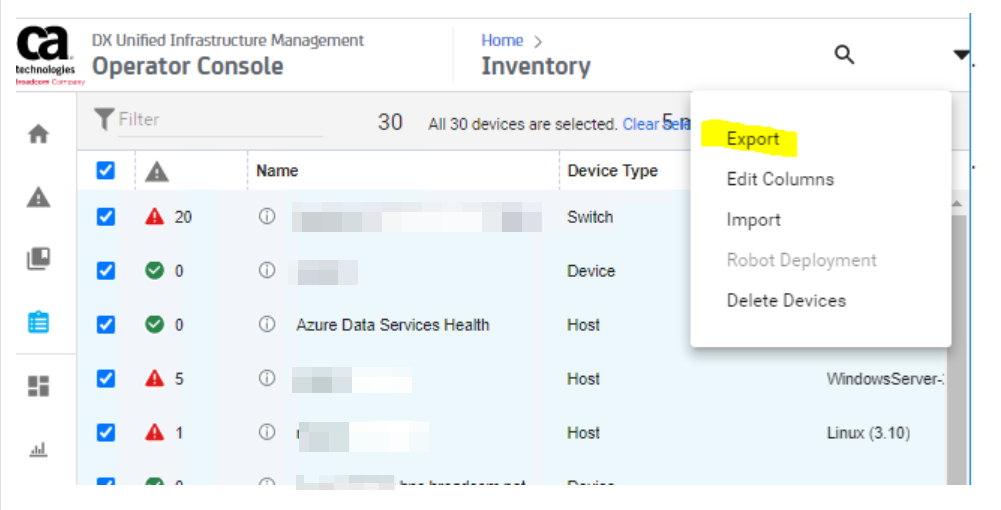Viewport: 1001px width, 510px height.
Task: Open the Reports chart icon in sidebar
Action: coord(38,449)
